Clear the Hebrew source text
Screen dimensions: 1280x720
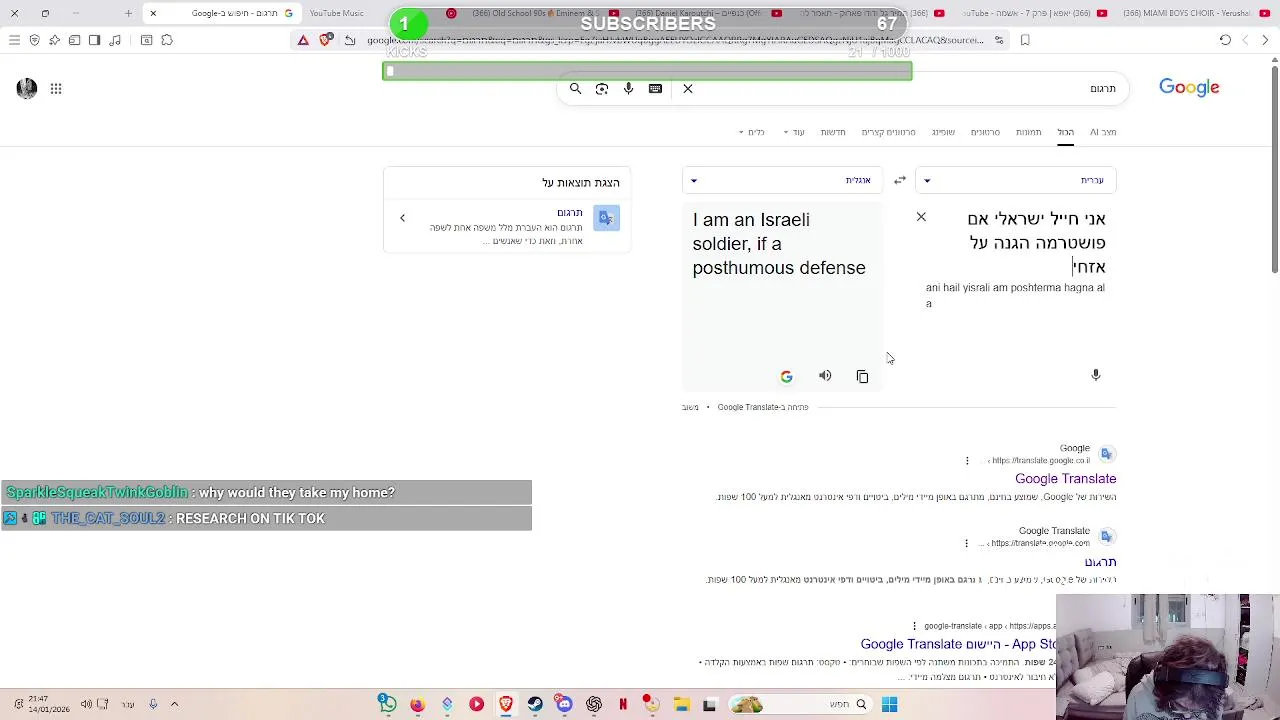pos(921,217)
